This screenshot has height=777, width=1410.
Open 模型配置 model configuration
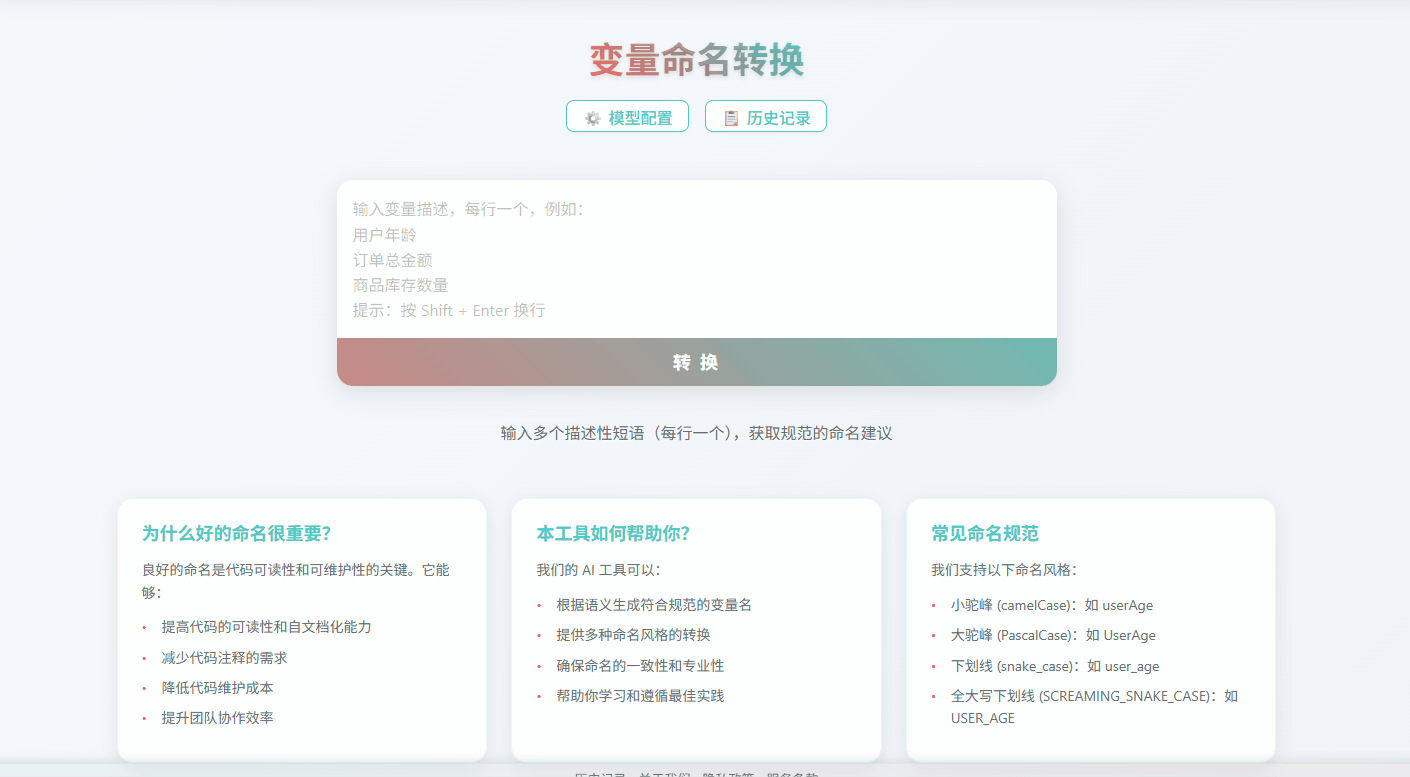(627, 116)
